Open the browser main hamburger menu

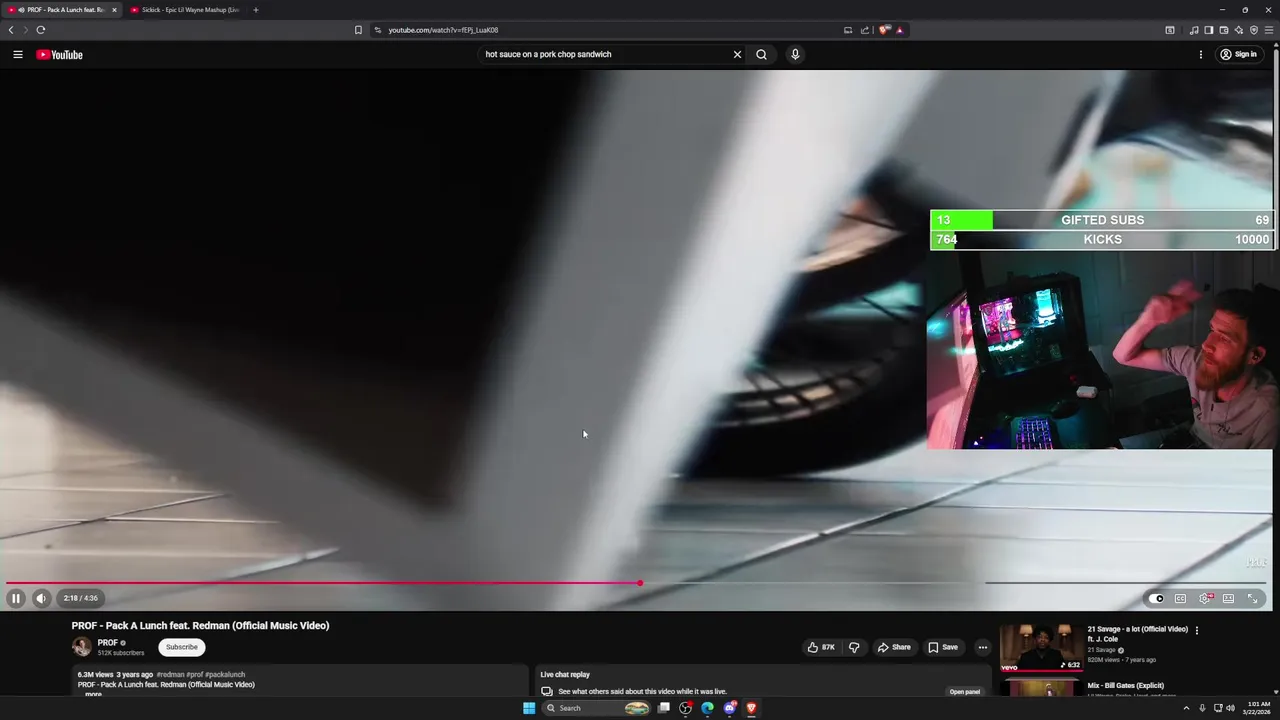[x=1269, y=30]
